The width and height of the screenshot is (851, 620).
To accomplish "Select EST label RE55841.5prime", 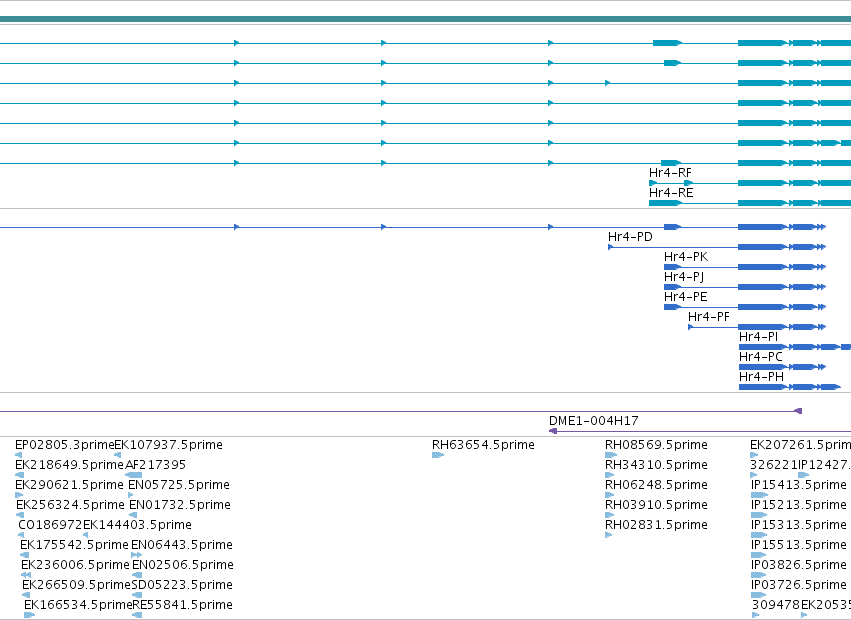I will pyautogui.click(x=183, y=605).
